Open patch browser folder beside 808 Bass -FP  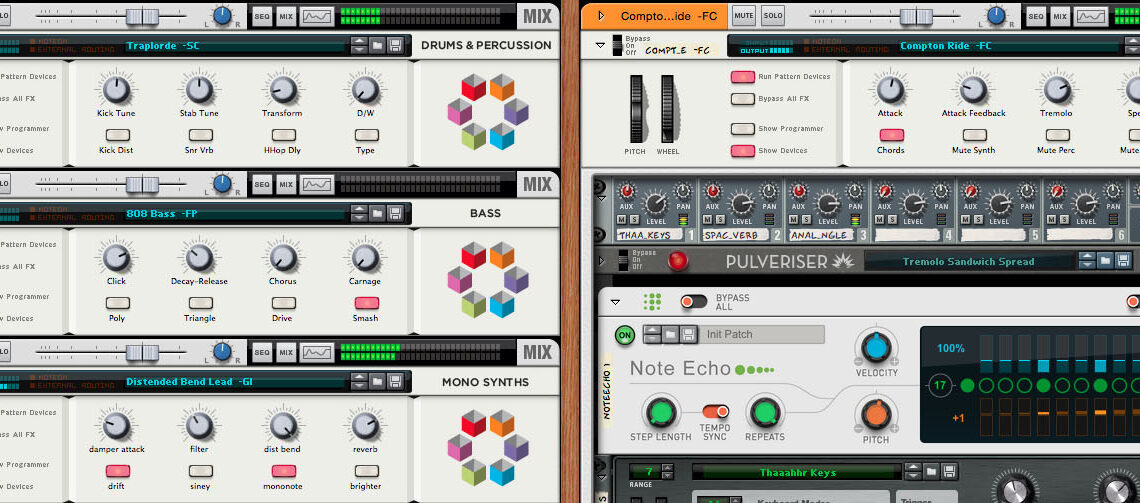377,214
